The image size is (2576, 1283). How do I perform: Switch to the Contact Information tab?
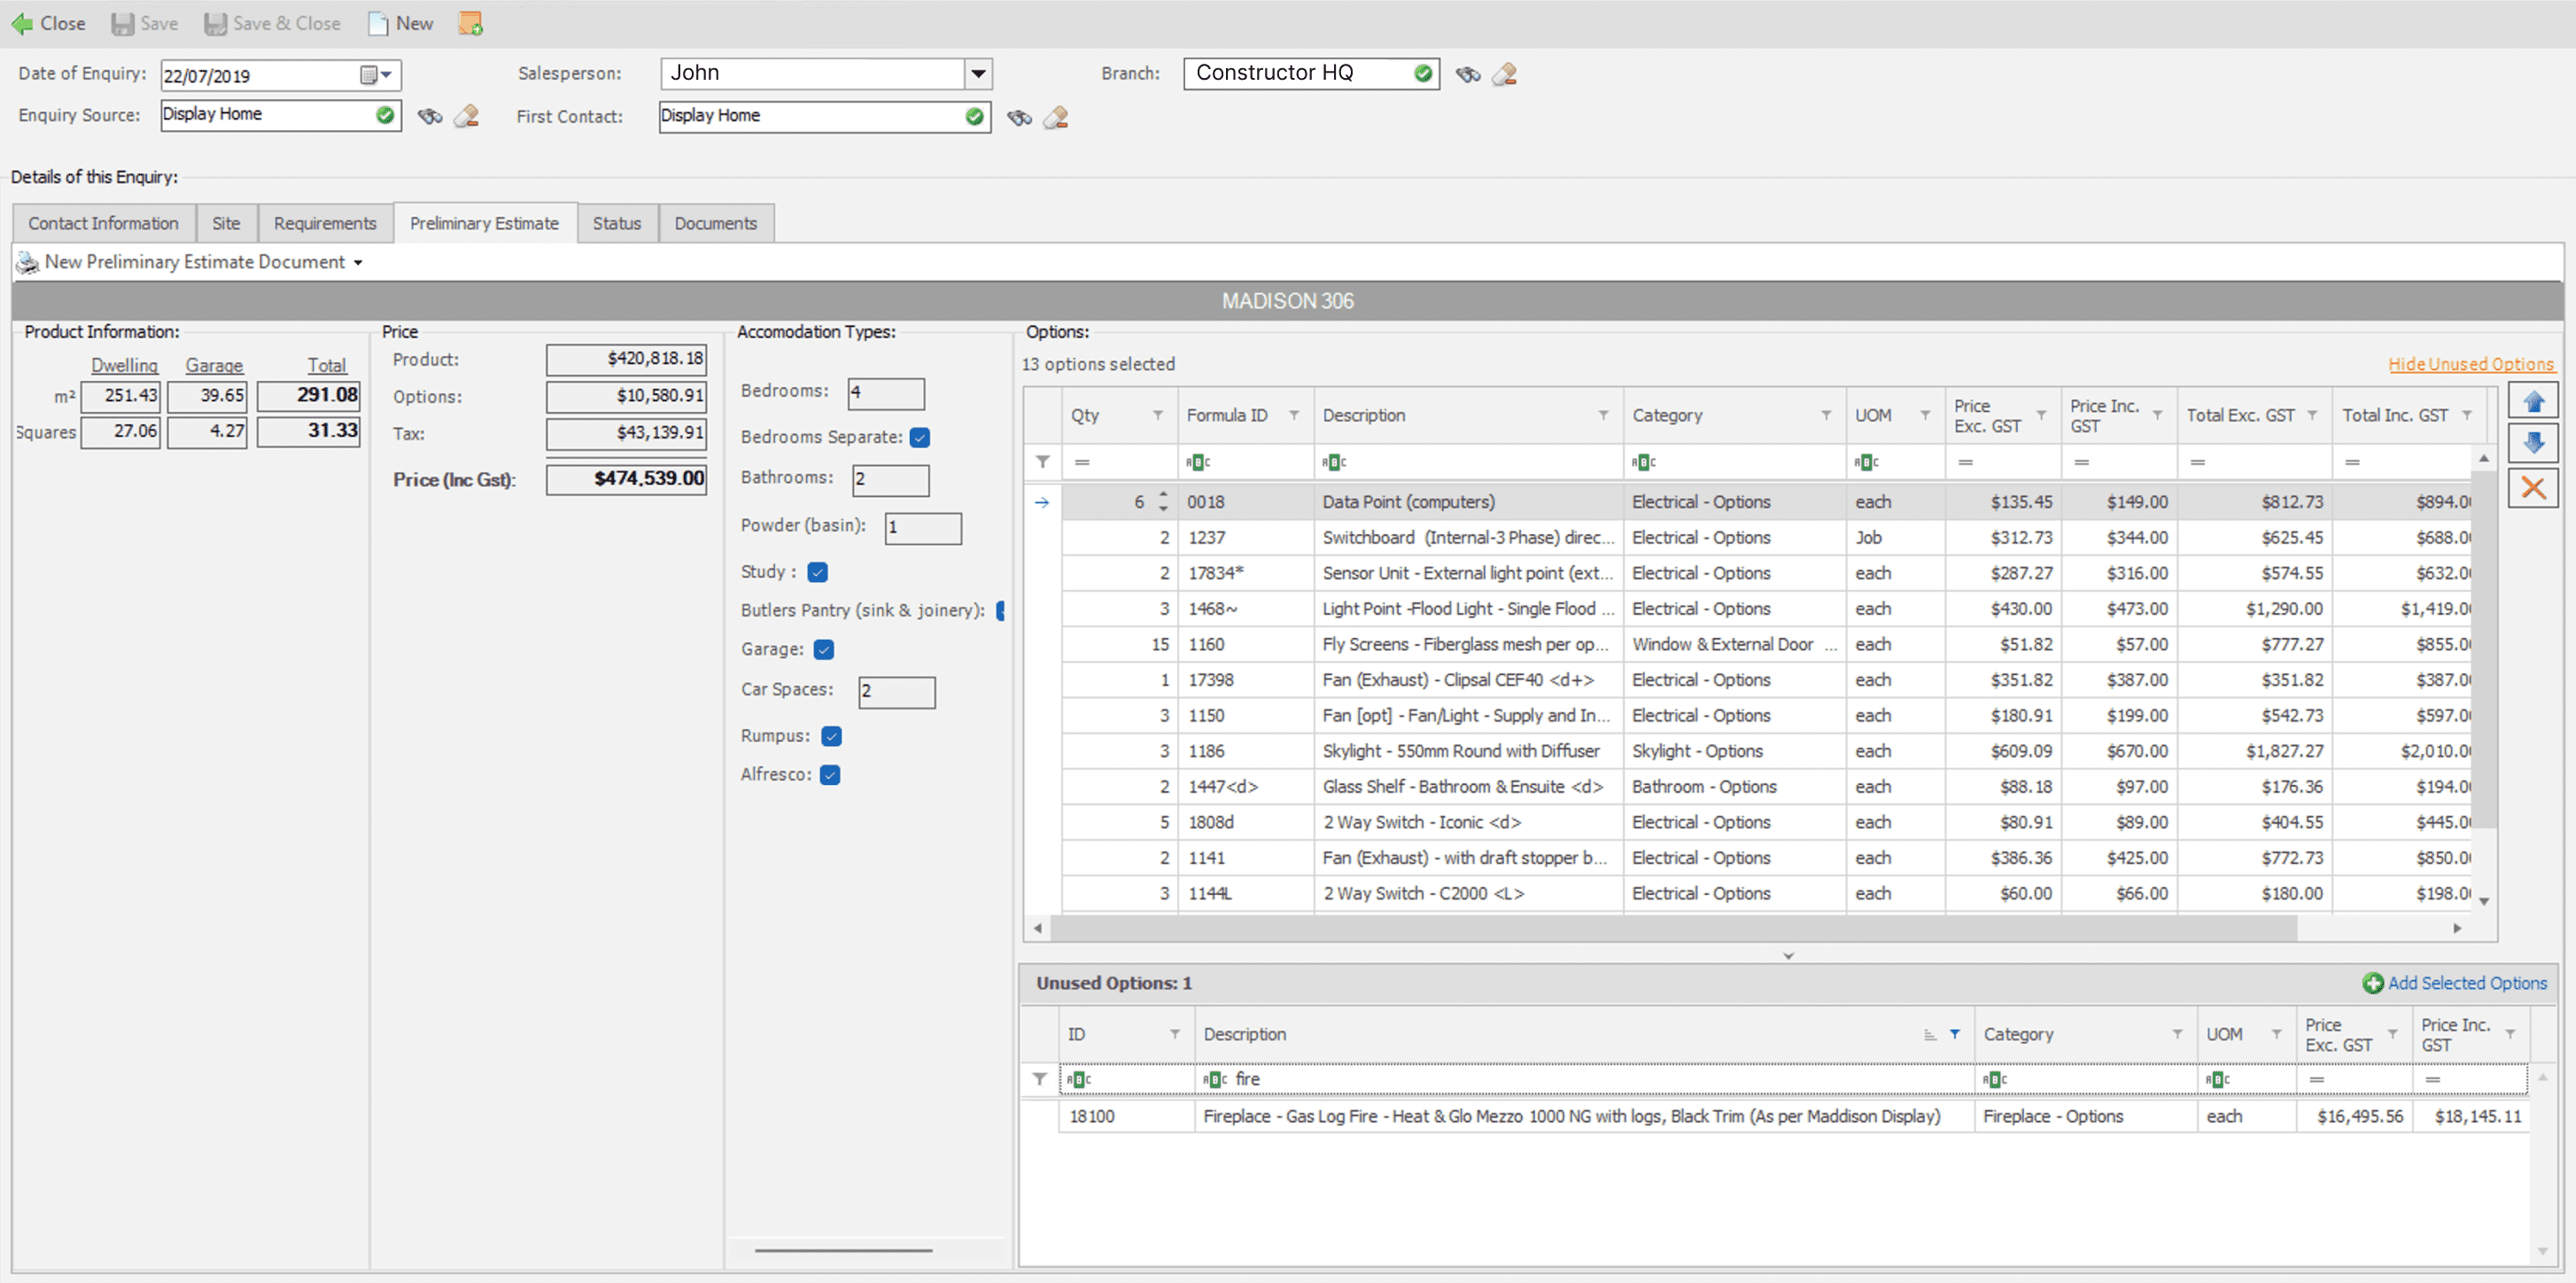pyautogui.click(x=103, y=222)
